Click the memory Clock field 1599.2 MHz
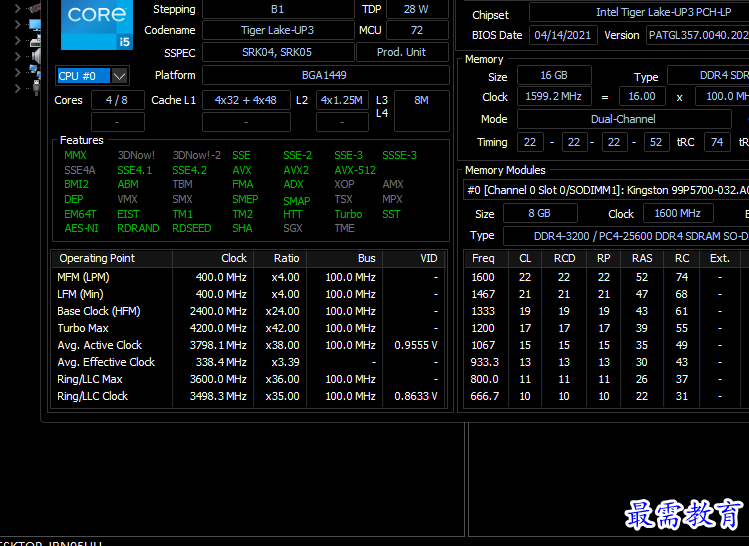This screenshot has width=749, height=546. coord(554,96)
